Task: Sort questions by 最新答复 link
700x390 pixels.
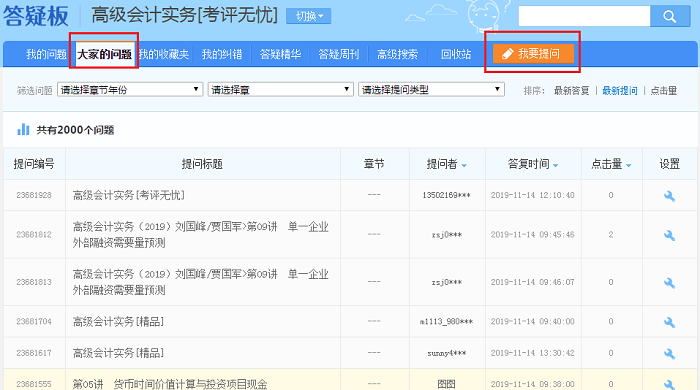Action: [x=571, y=91]
